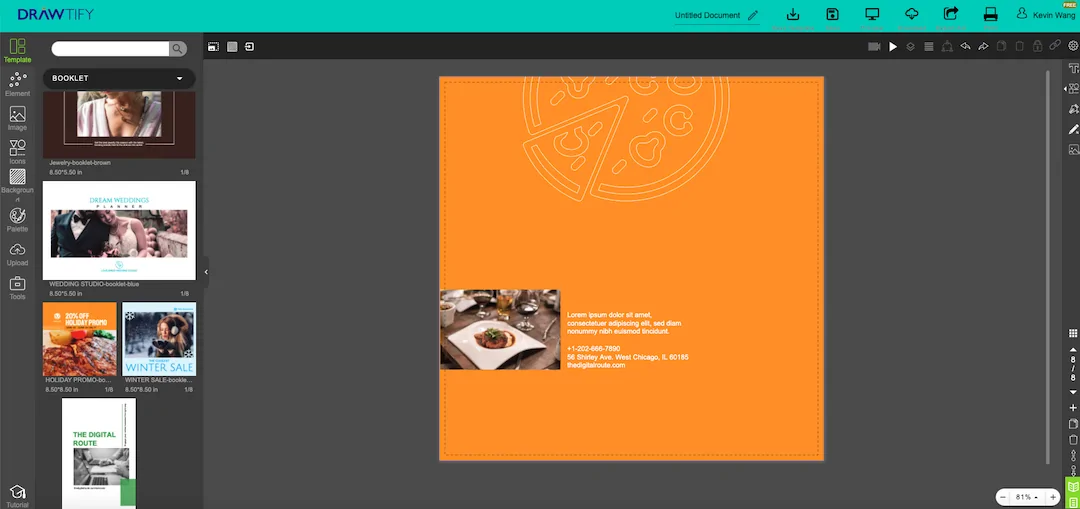Undo the last action
The width and height of the screenshot is (1080, 509).
tap(965, 47)
